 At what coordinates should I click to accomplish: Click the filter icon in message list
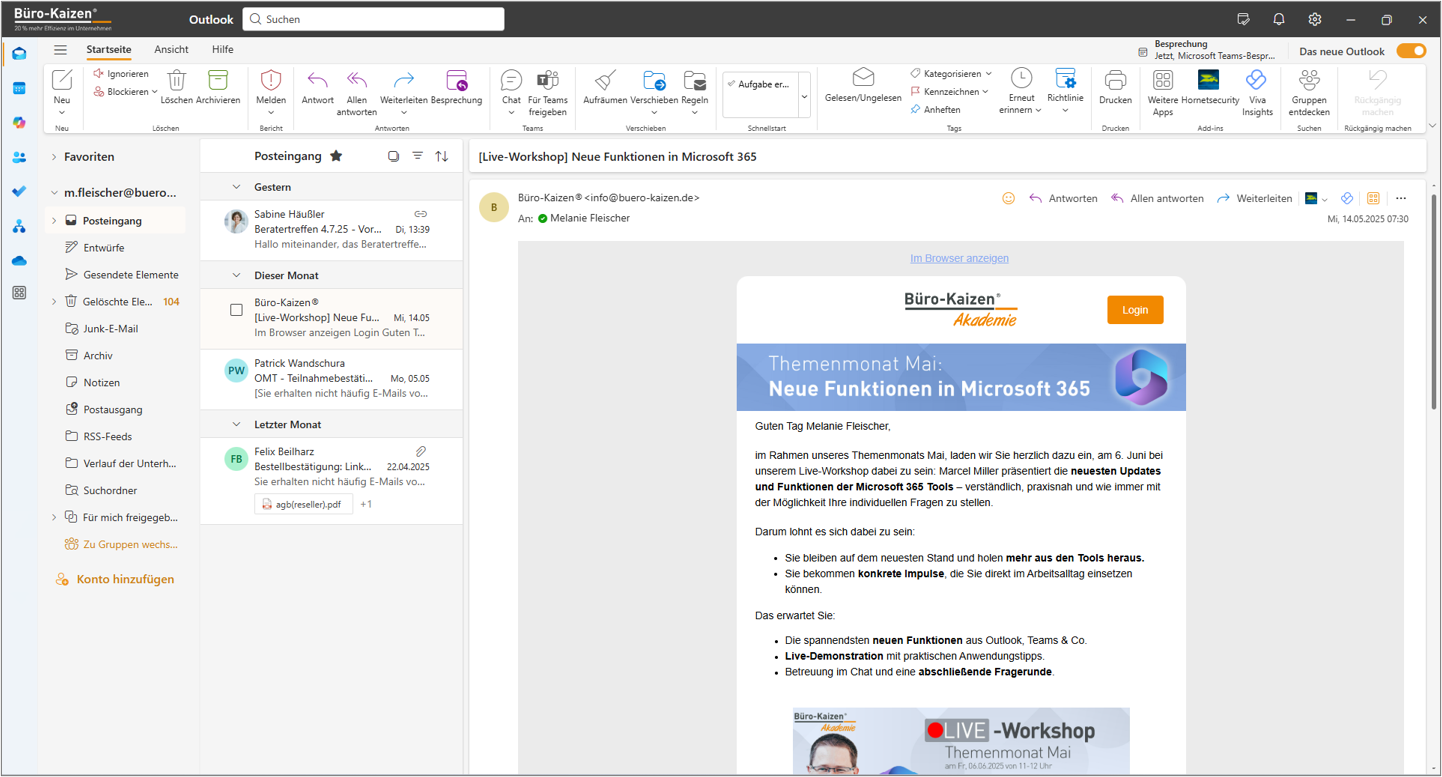pyautogui.click(x=417, y=156)
